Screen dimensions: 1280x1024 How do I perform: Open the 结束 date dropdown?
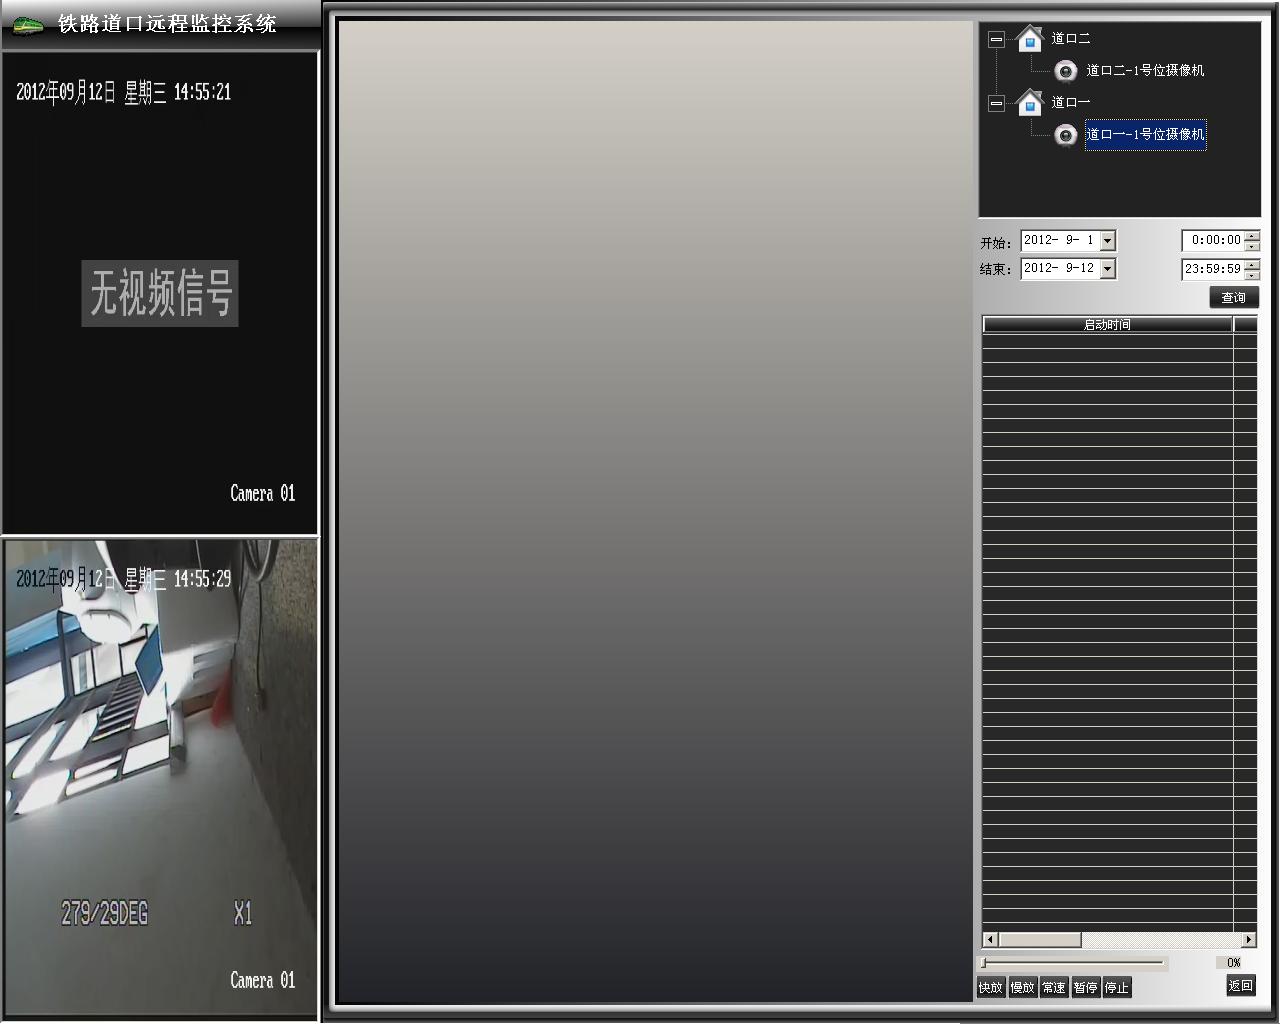1107,269
